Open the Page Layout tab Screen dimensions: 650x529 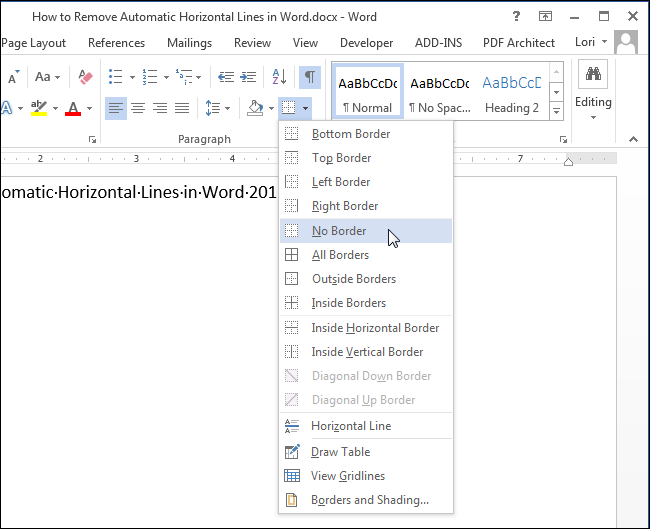pos(34,43)
